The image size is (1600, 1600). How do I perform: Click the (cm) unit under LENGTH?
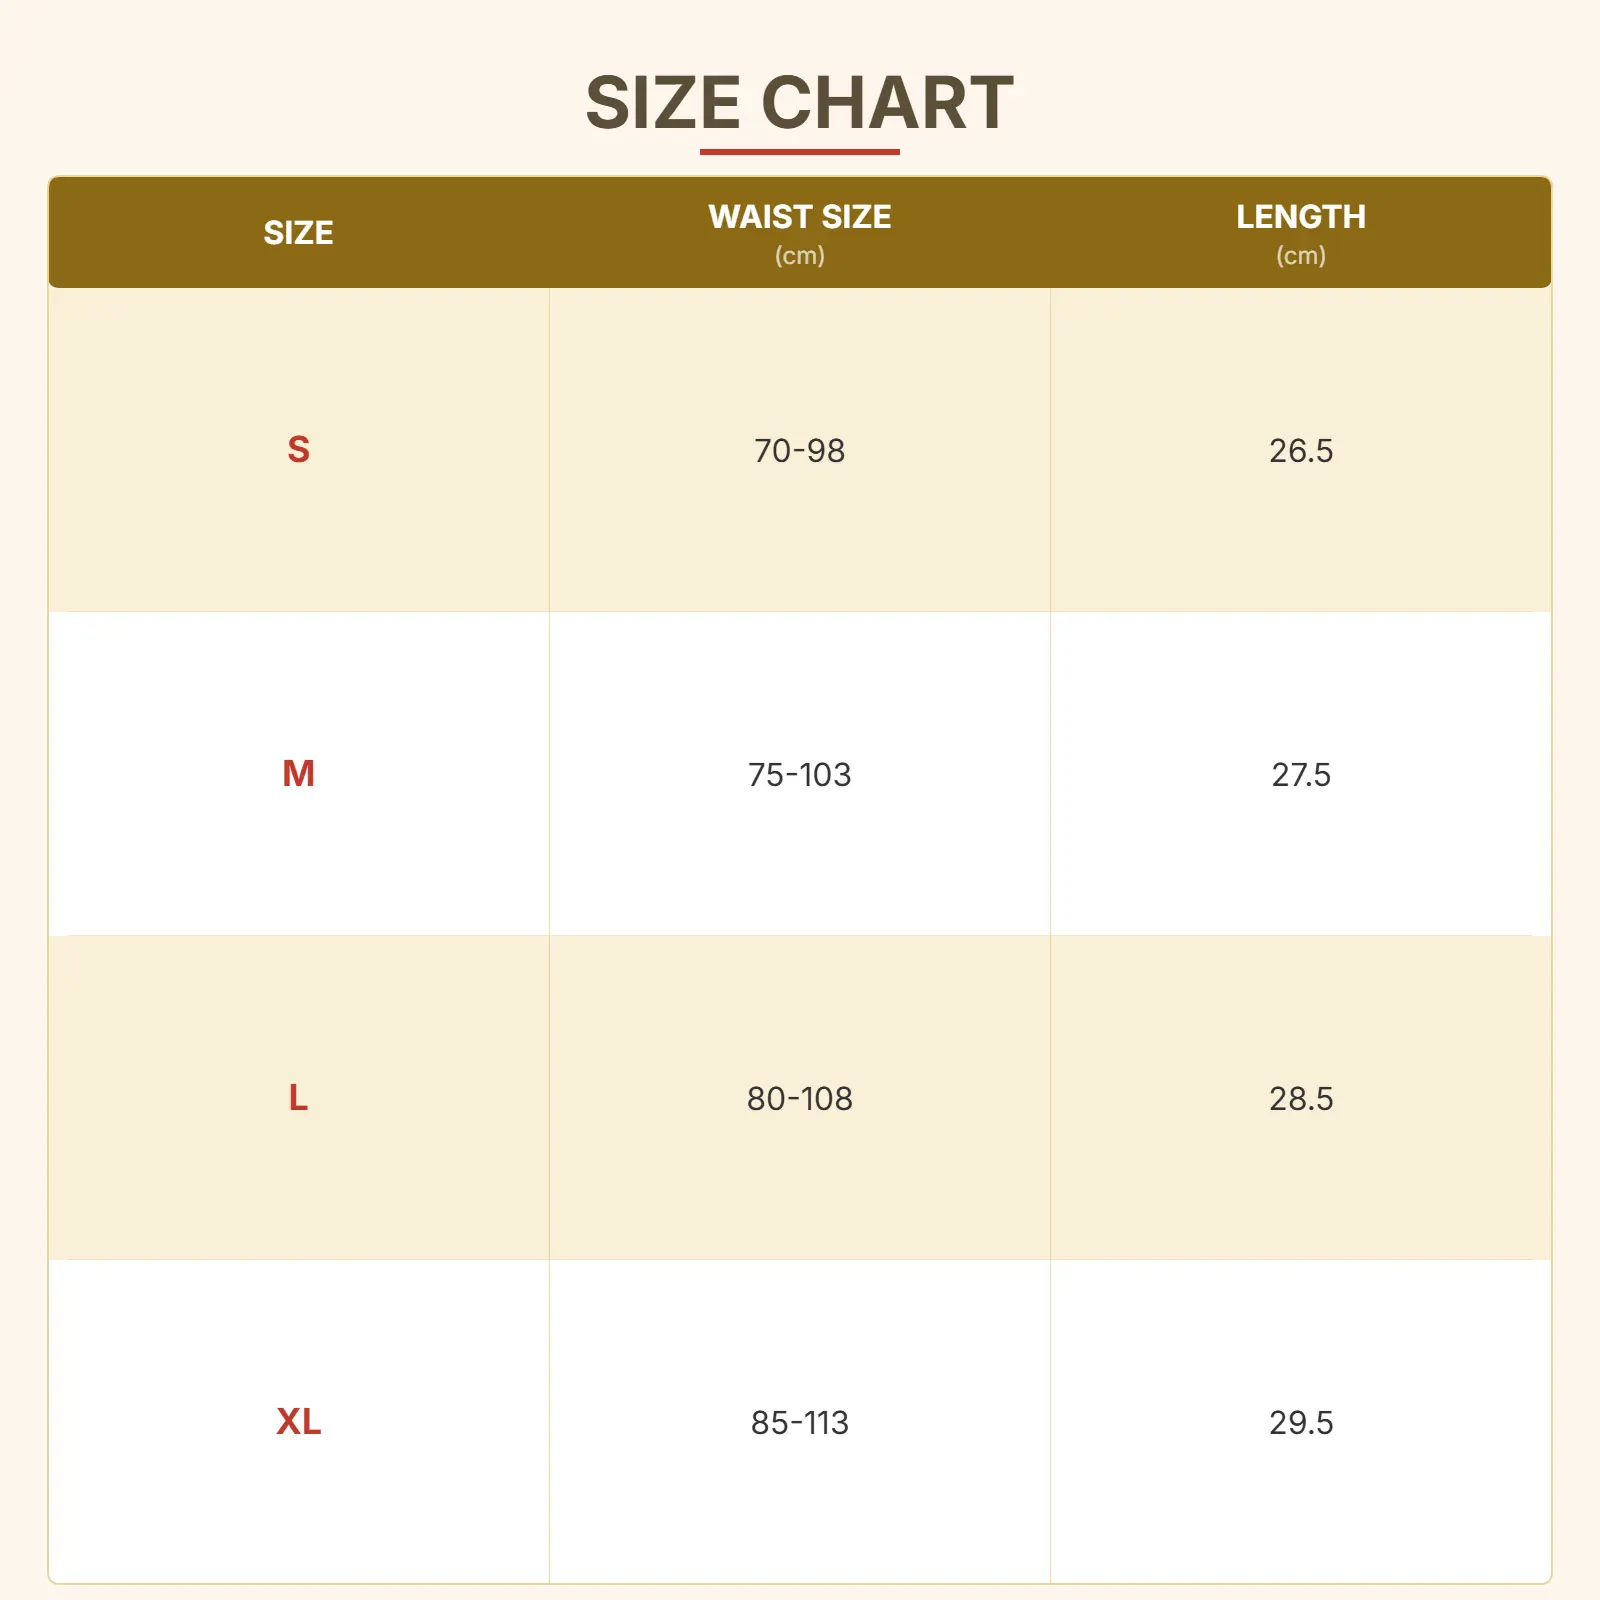coord(1300,256)
